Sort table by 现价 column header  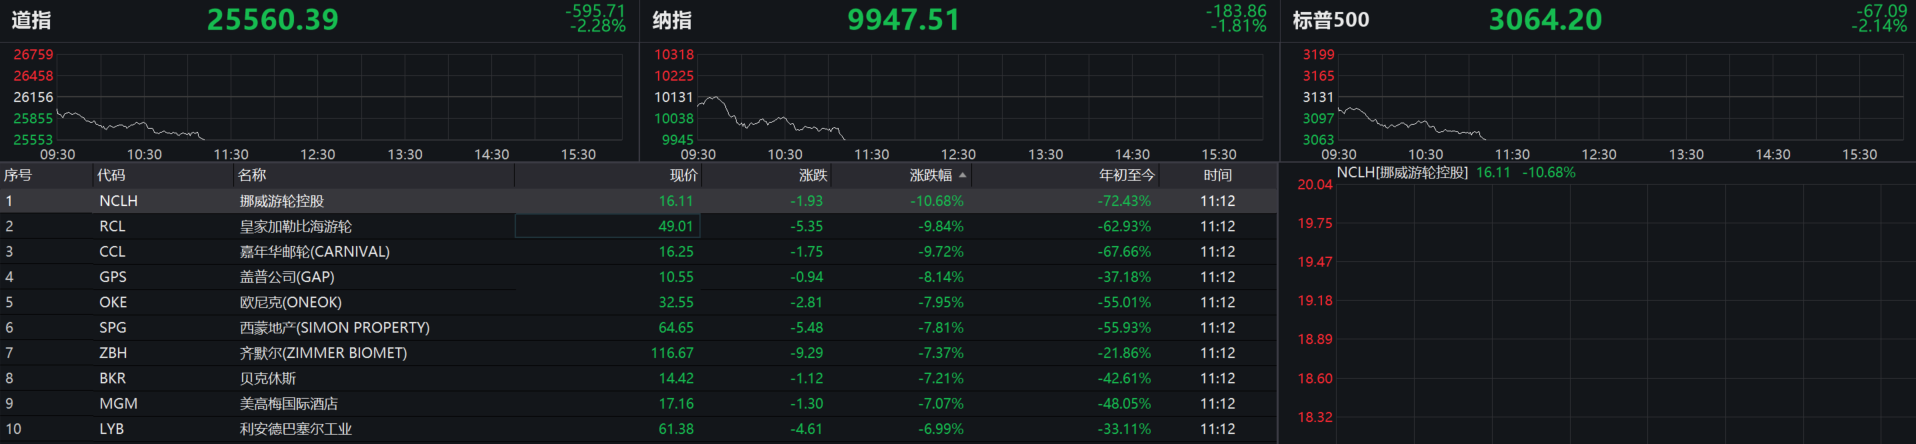(x=684, y=175)
